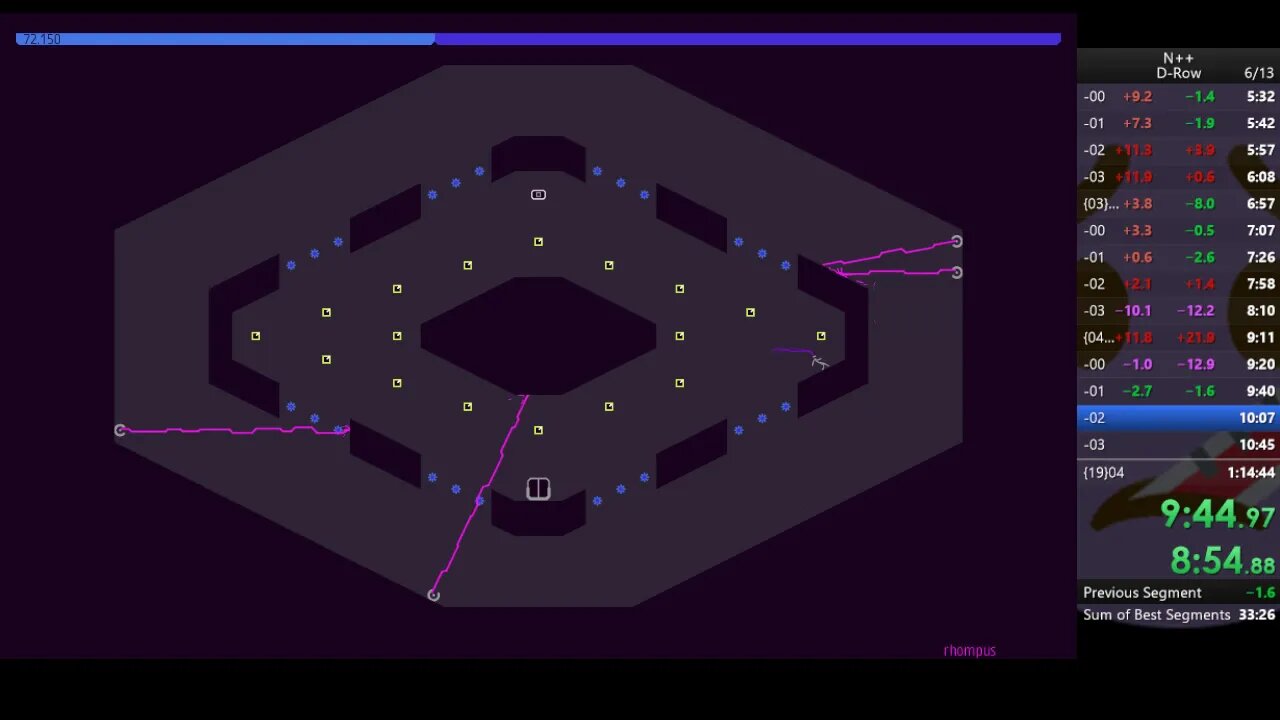
Task: Click the Sum of Best Segments label
Action: (x=1157, y=615)
